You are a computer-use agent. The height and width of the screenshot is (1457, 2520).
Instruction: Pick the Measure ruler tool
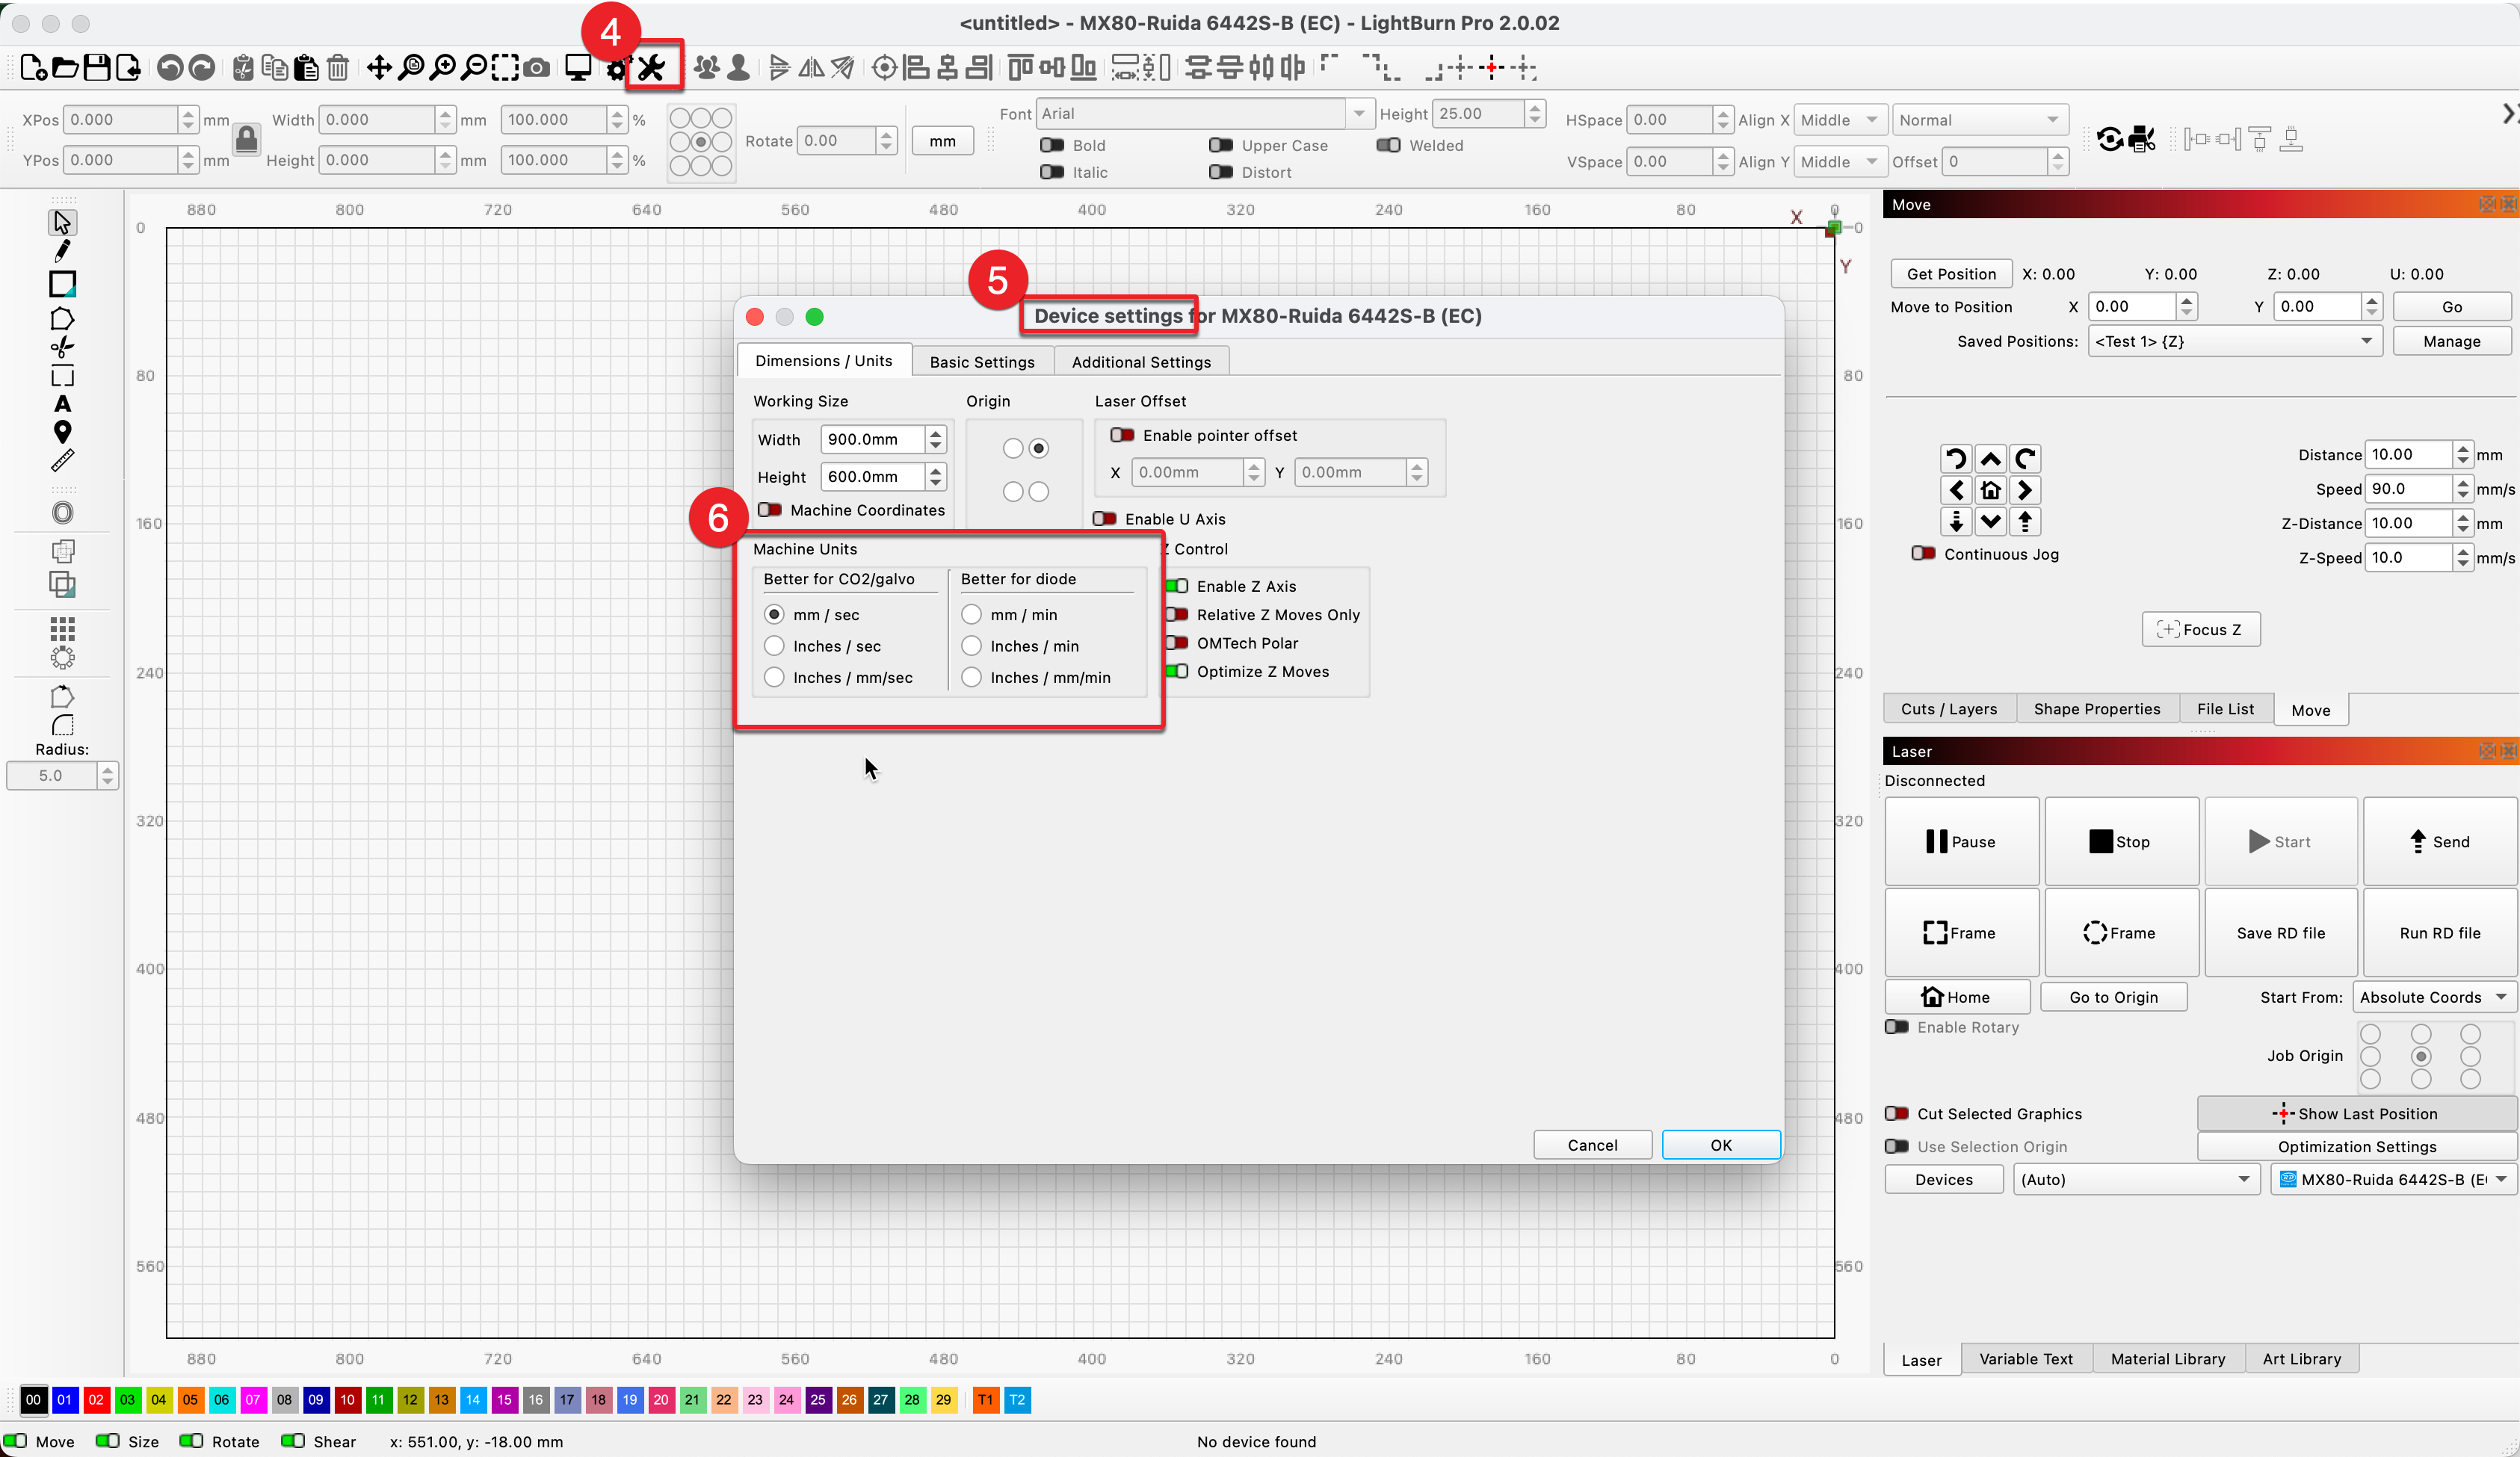pos(62,461)
